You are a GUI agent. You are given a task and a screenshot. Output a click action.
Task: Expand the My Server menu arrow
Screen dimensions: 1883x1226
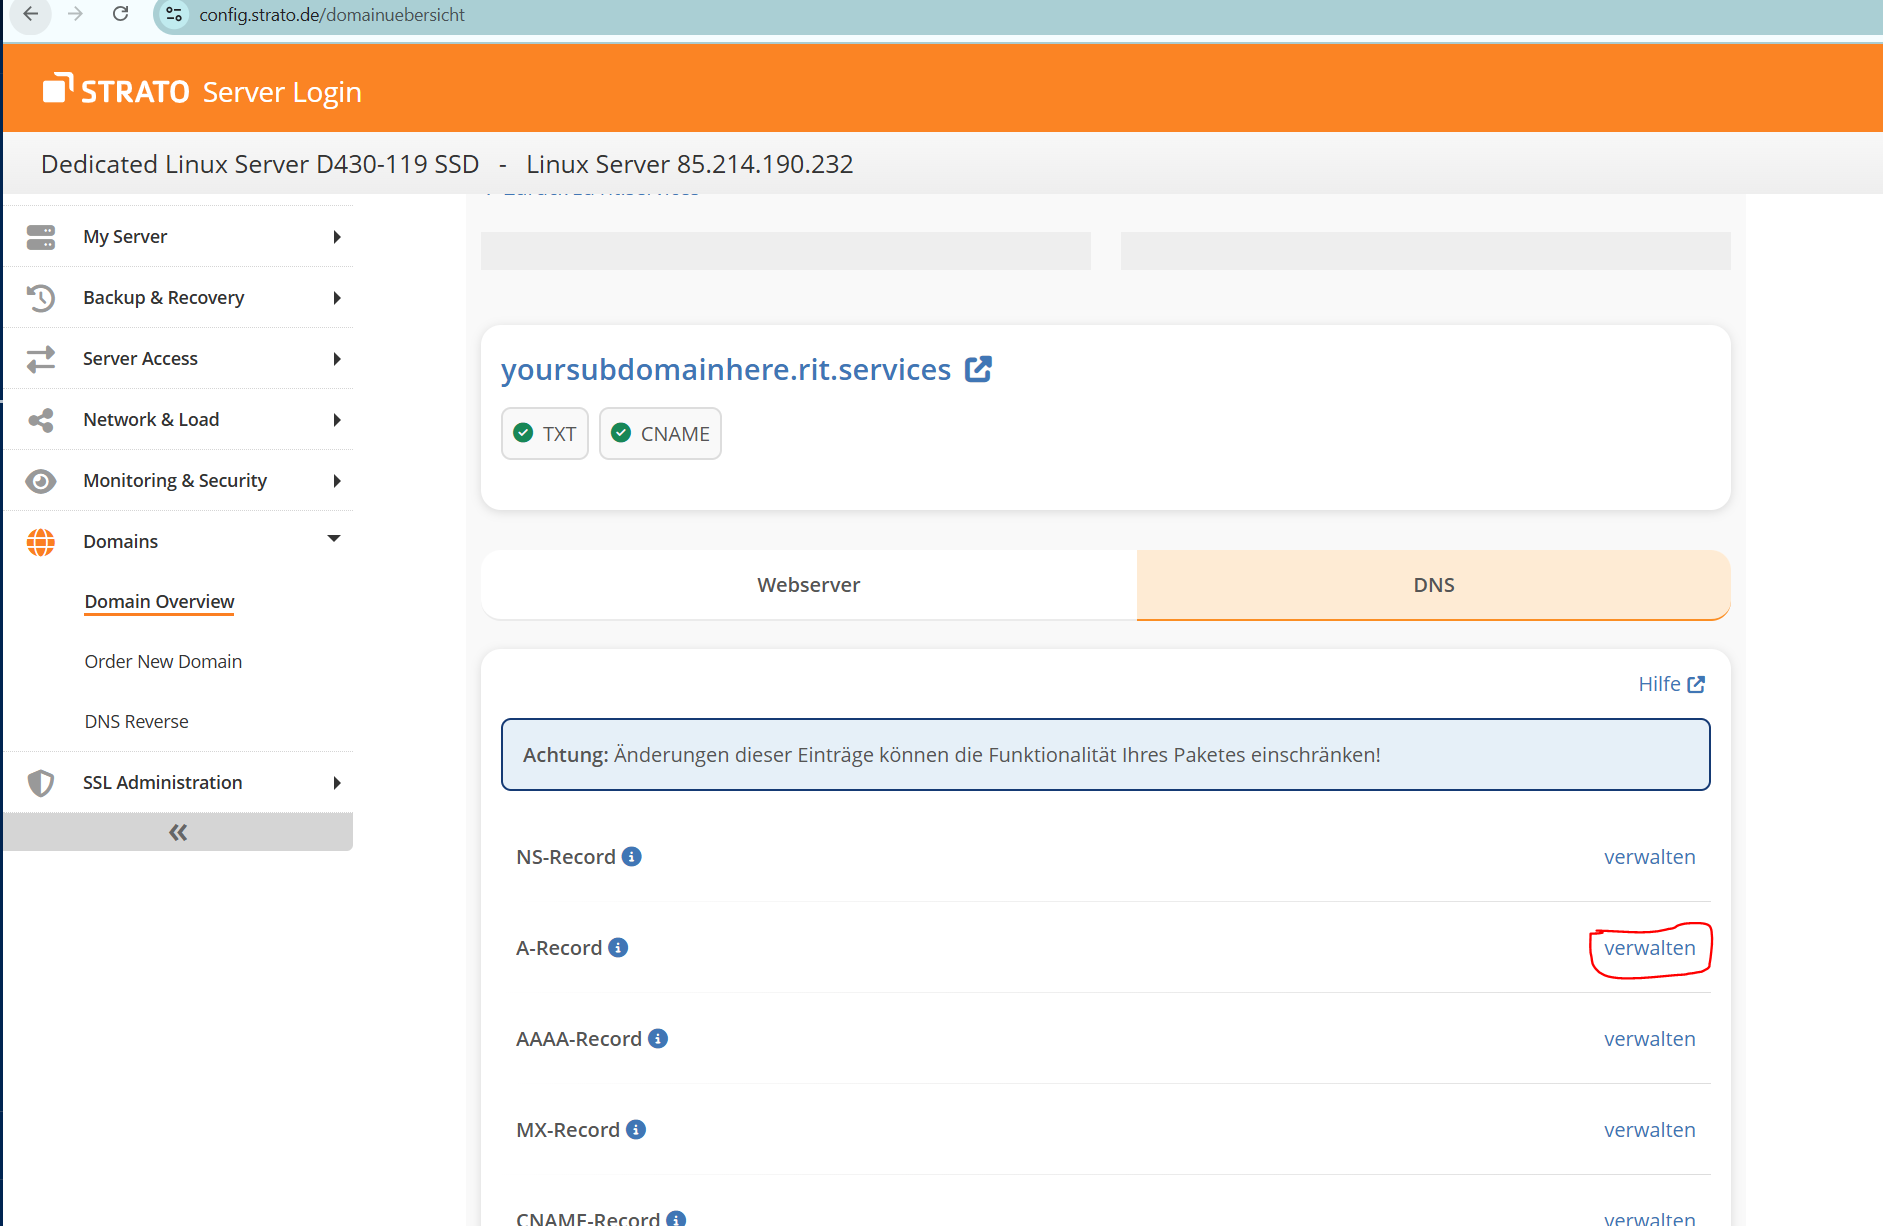coord(337,237)
